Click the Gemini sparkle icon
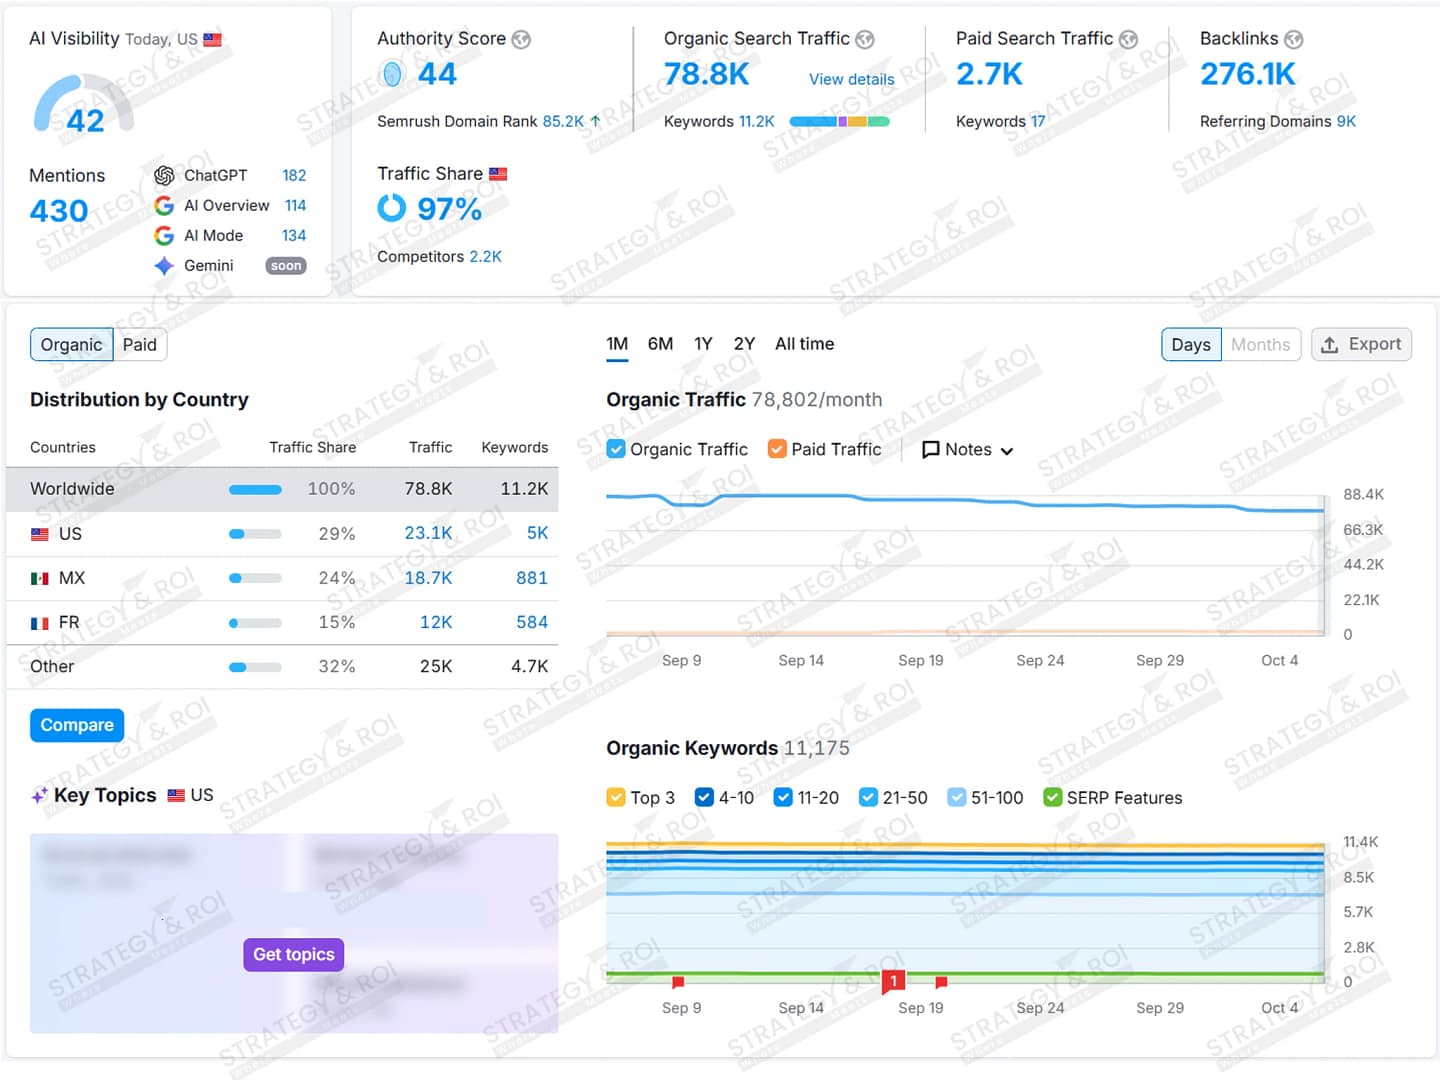 (x=164, y=266)
